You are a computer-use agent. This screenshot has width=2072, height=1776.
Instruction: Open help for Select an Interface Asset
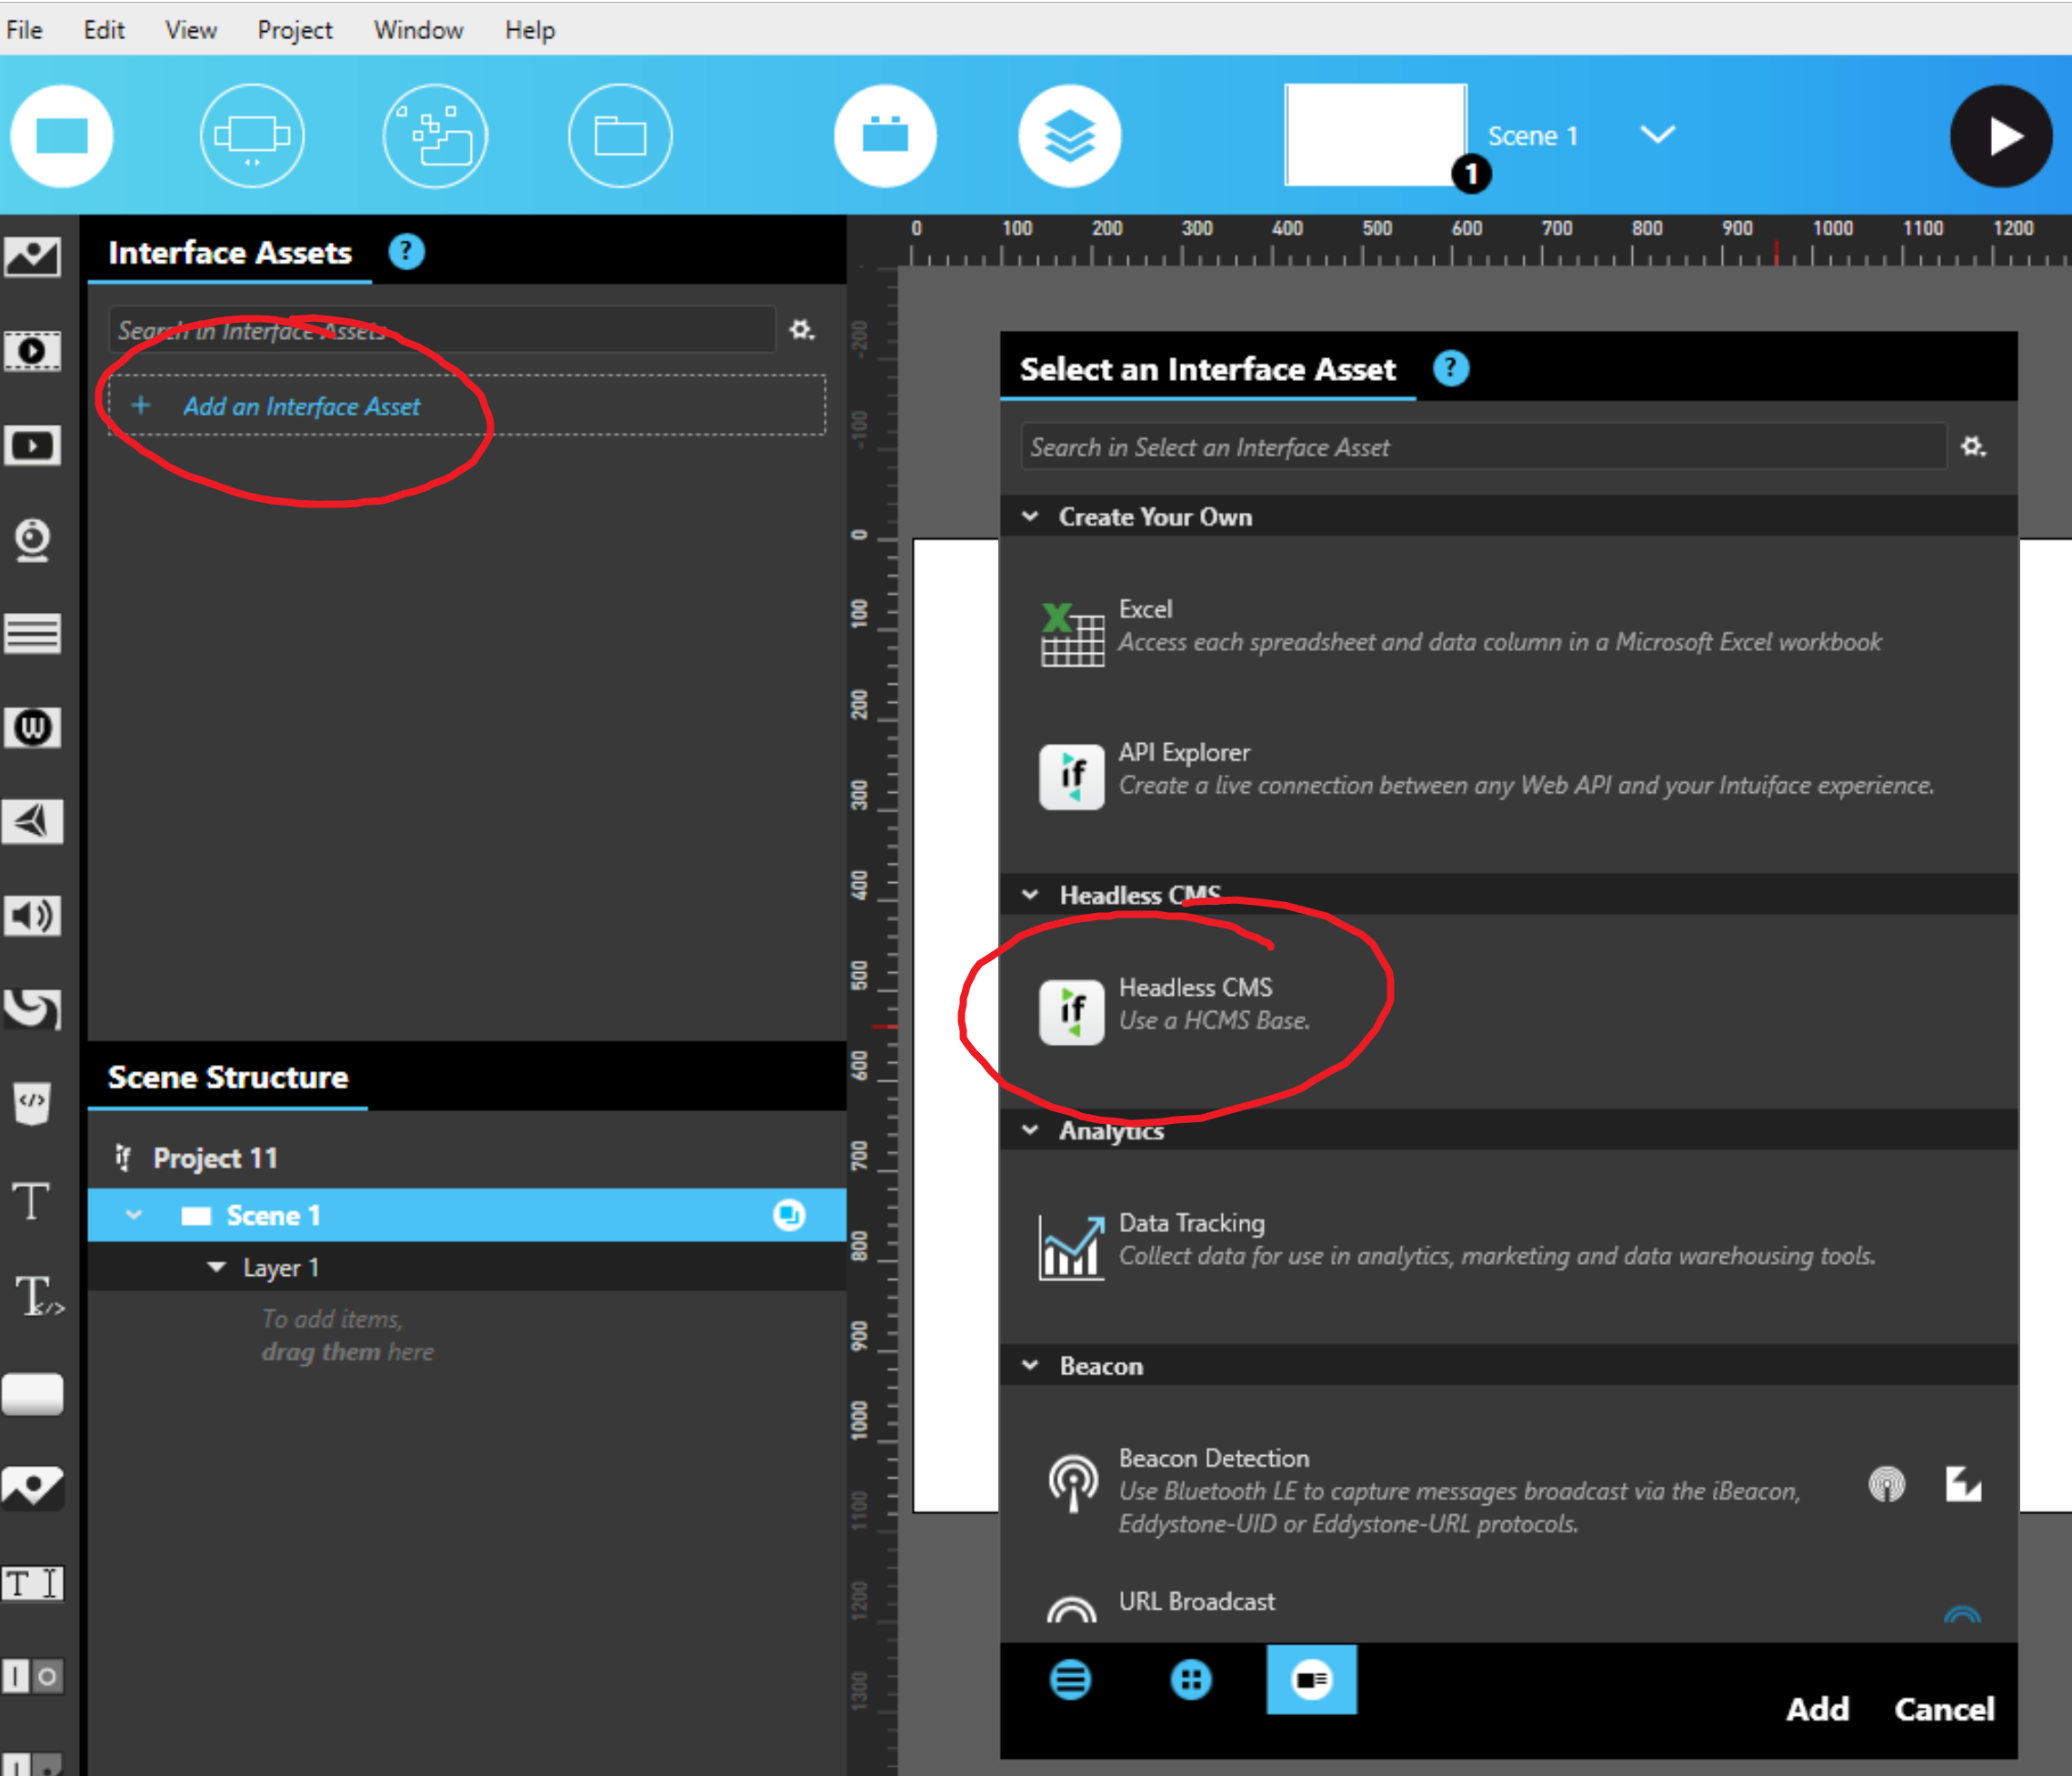tap(1451, 369)
